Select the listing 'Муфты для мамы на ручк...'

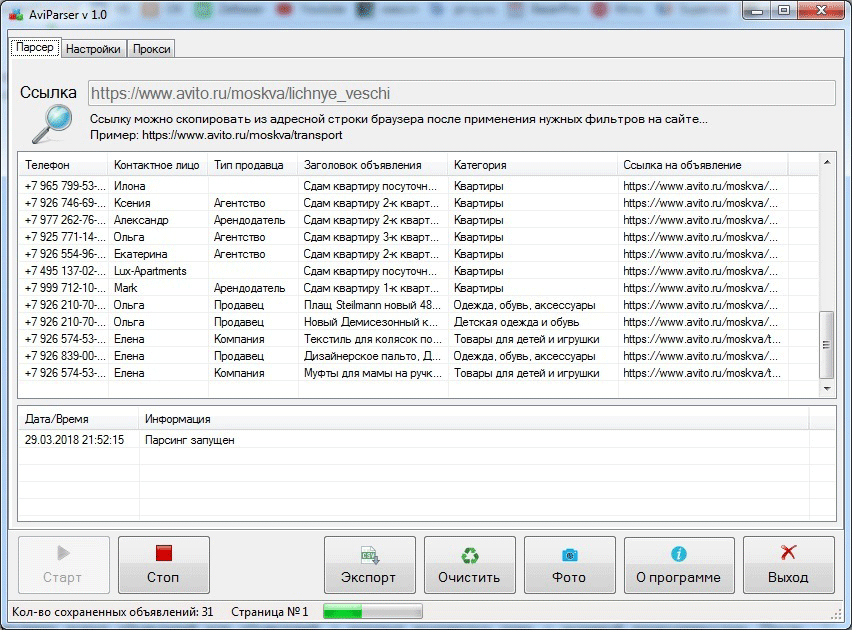tap(373, 373)
